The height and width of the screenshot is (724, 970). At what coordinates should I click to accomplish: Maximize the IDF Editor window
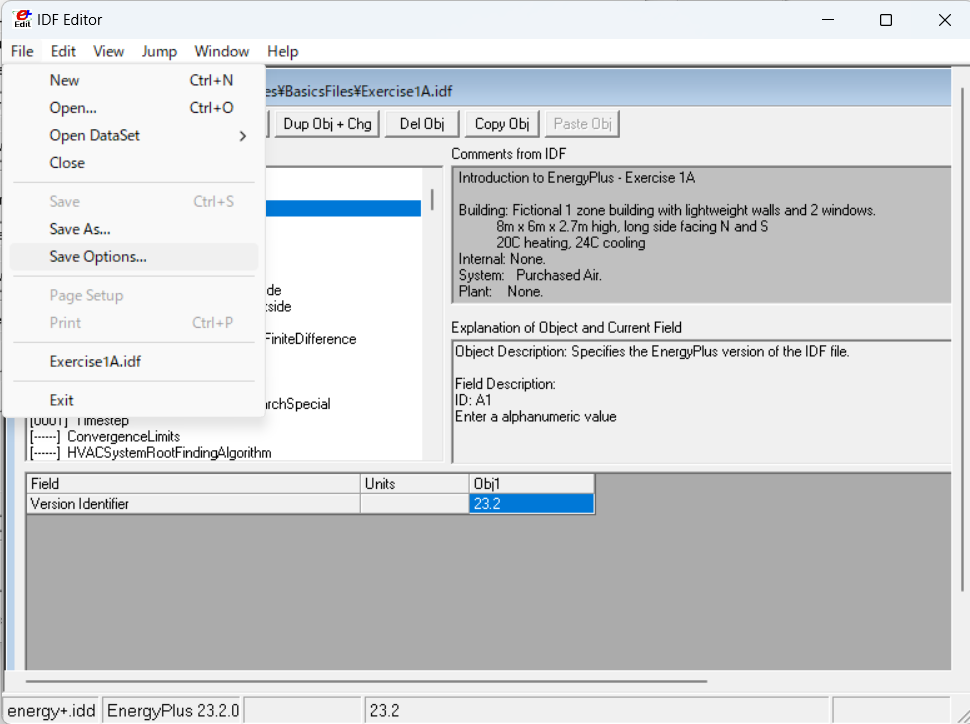(x=886, y=20)
